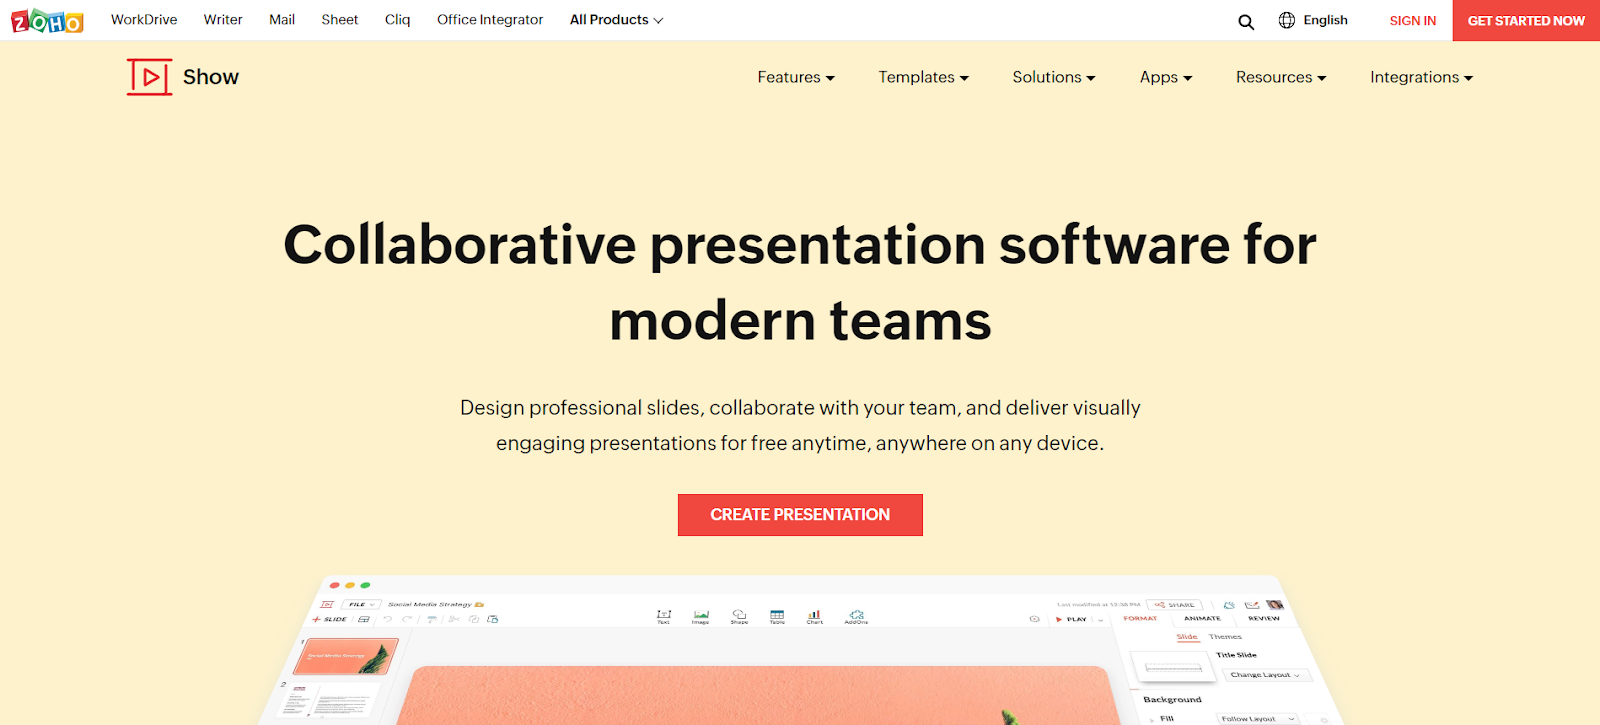Click the redo arrow in app preview
The image size is (1600, 725).
407,619
